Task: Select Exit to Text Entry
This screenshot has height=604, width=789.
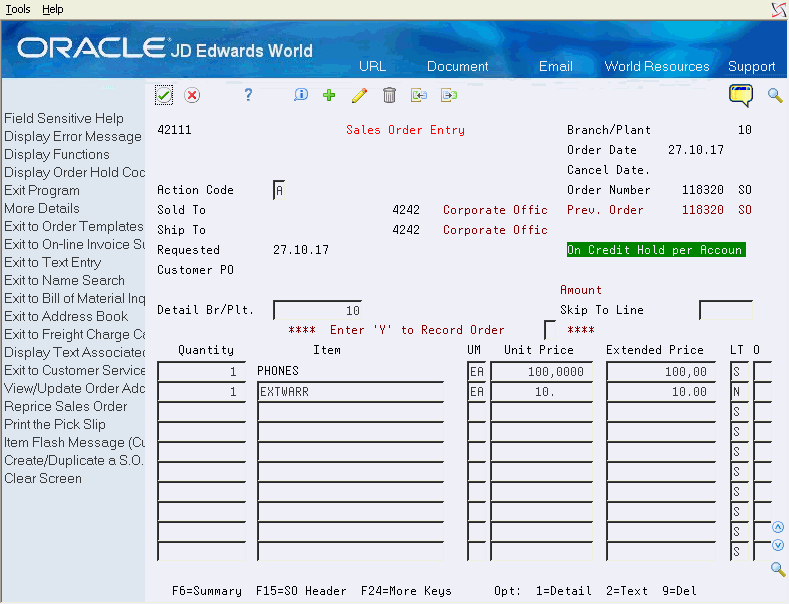Action: (53, 262)
